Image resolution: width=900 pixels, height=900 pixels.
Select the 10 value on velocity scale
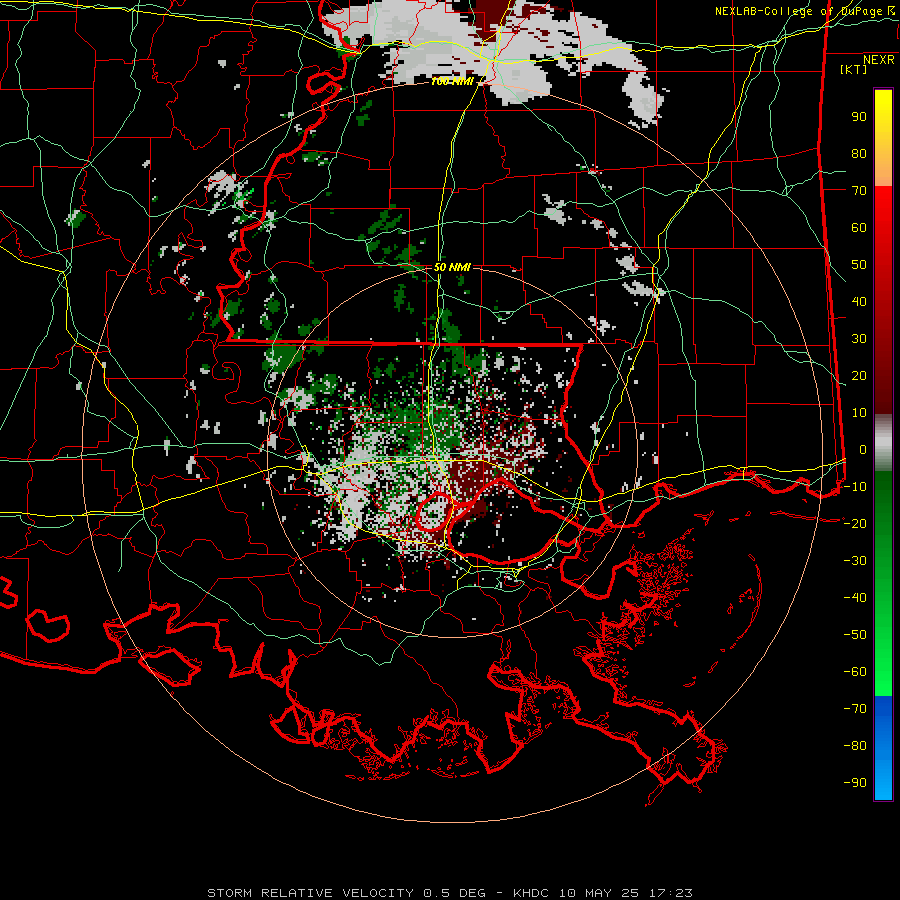(859, 413)
